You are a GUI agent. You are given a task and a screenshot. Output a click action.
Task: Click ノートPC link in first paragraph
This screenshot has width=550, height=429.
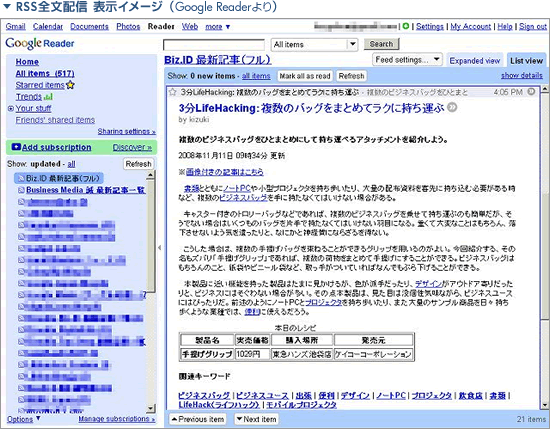[237, 188]
